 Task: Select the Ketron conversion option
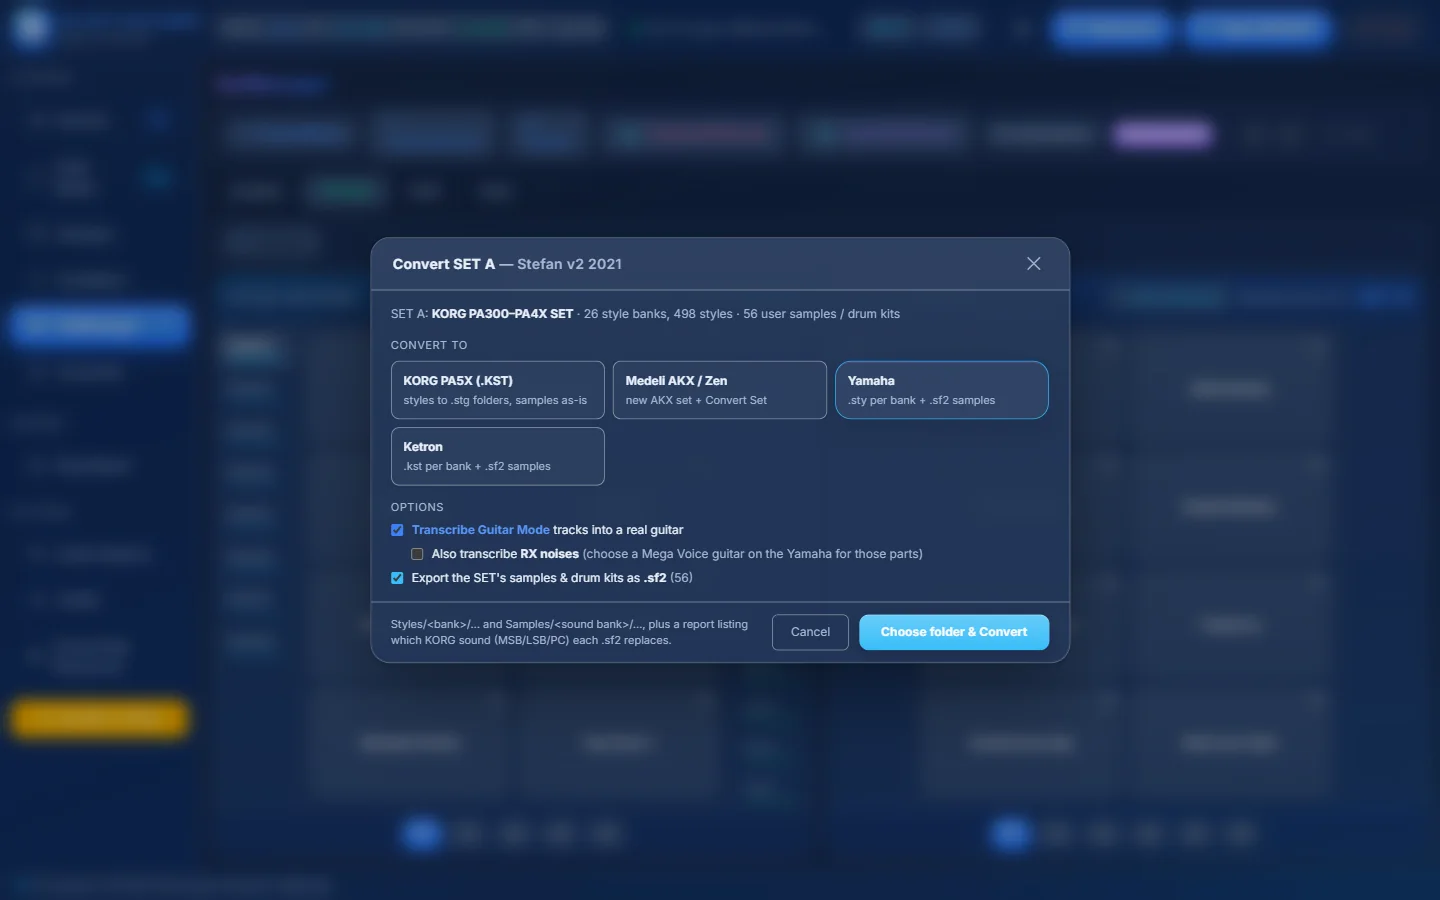pos(498,456)
